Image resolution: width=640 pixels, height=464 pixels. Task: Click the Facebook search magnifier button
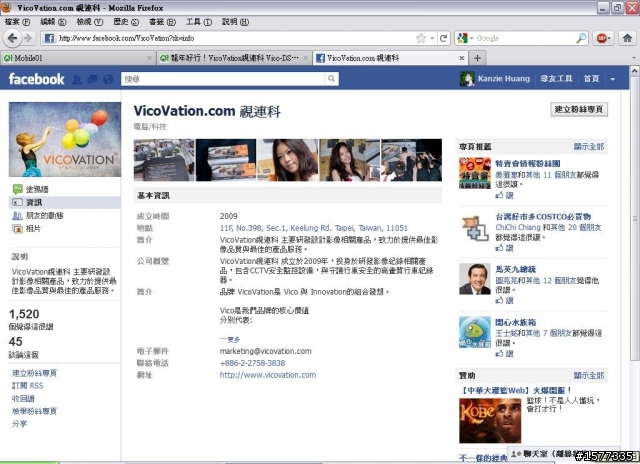coord(331,79)
